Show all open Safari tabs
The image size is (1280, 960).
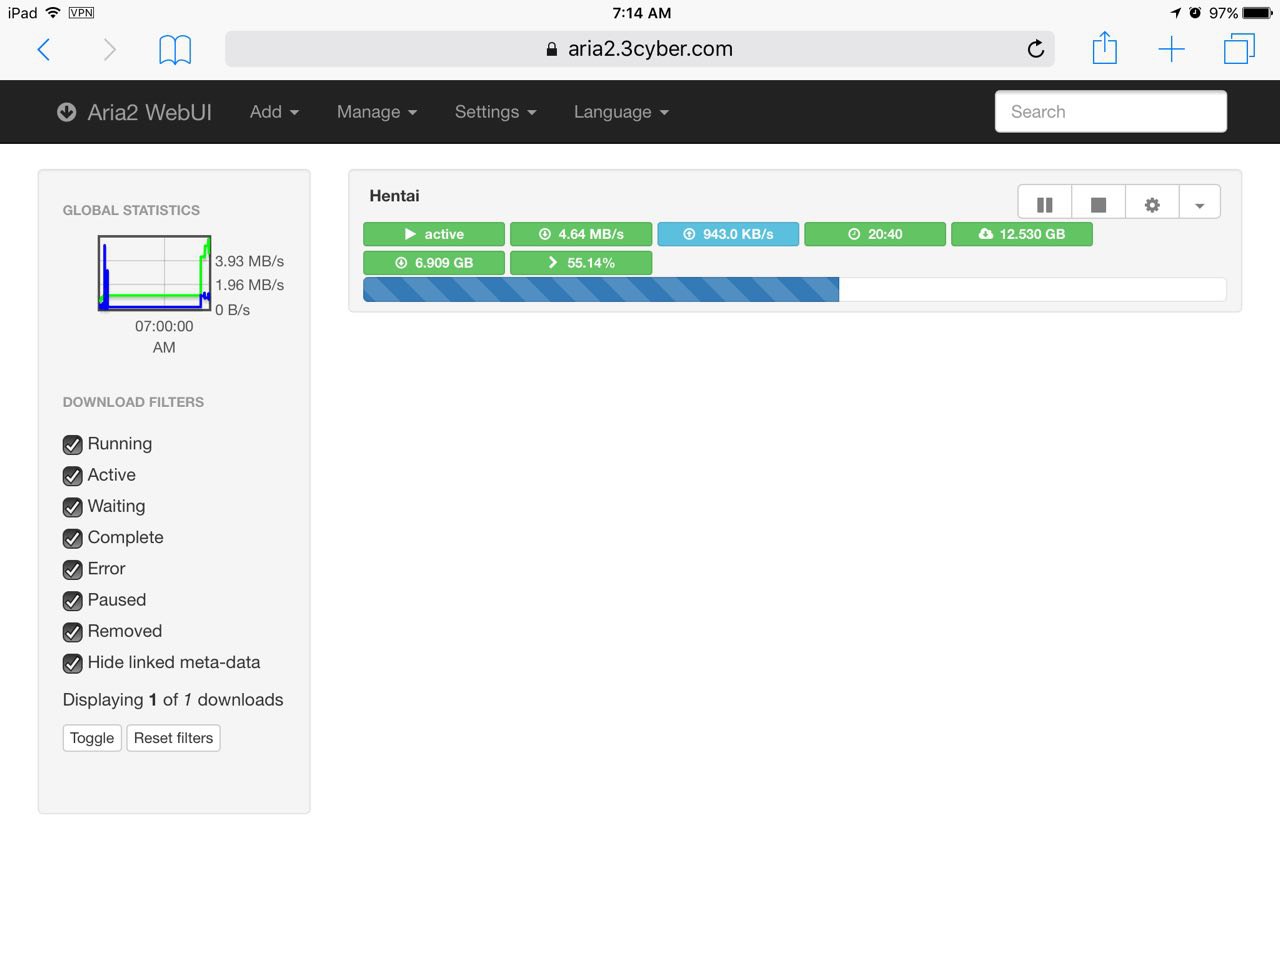1239,49
